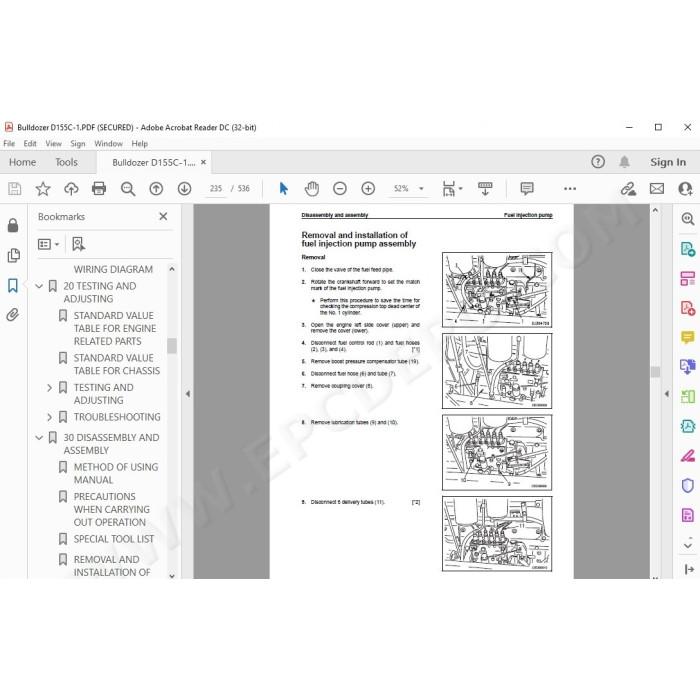The width and height of the screenshot is (700, 700).
Task: Expand the tools pane arrow at bottom
Action: click(x=689, y=569)
